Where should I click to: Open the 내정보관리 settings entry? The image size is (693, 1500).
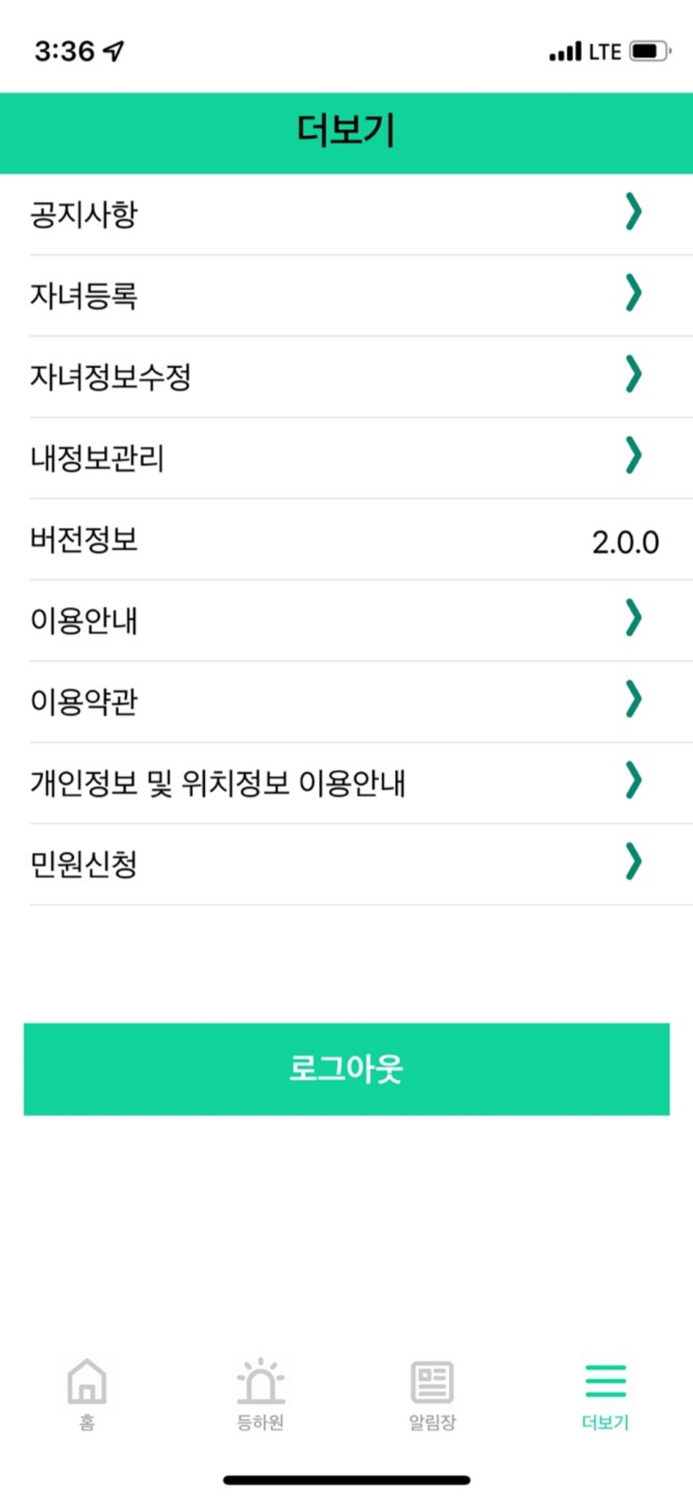[x=346, y=456]
